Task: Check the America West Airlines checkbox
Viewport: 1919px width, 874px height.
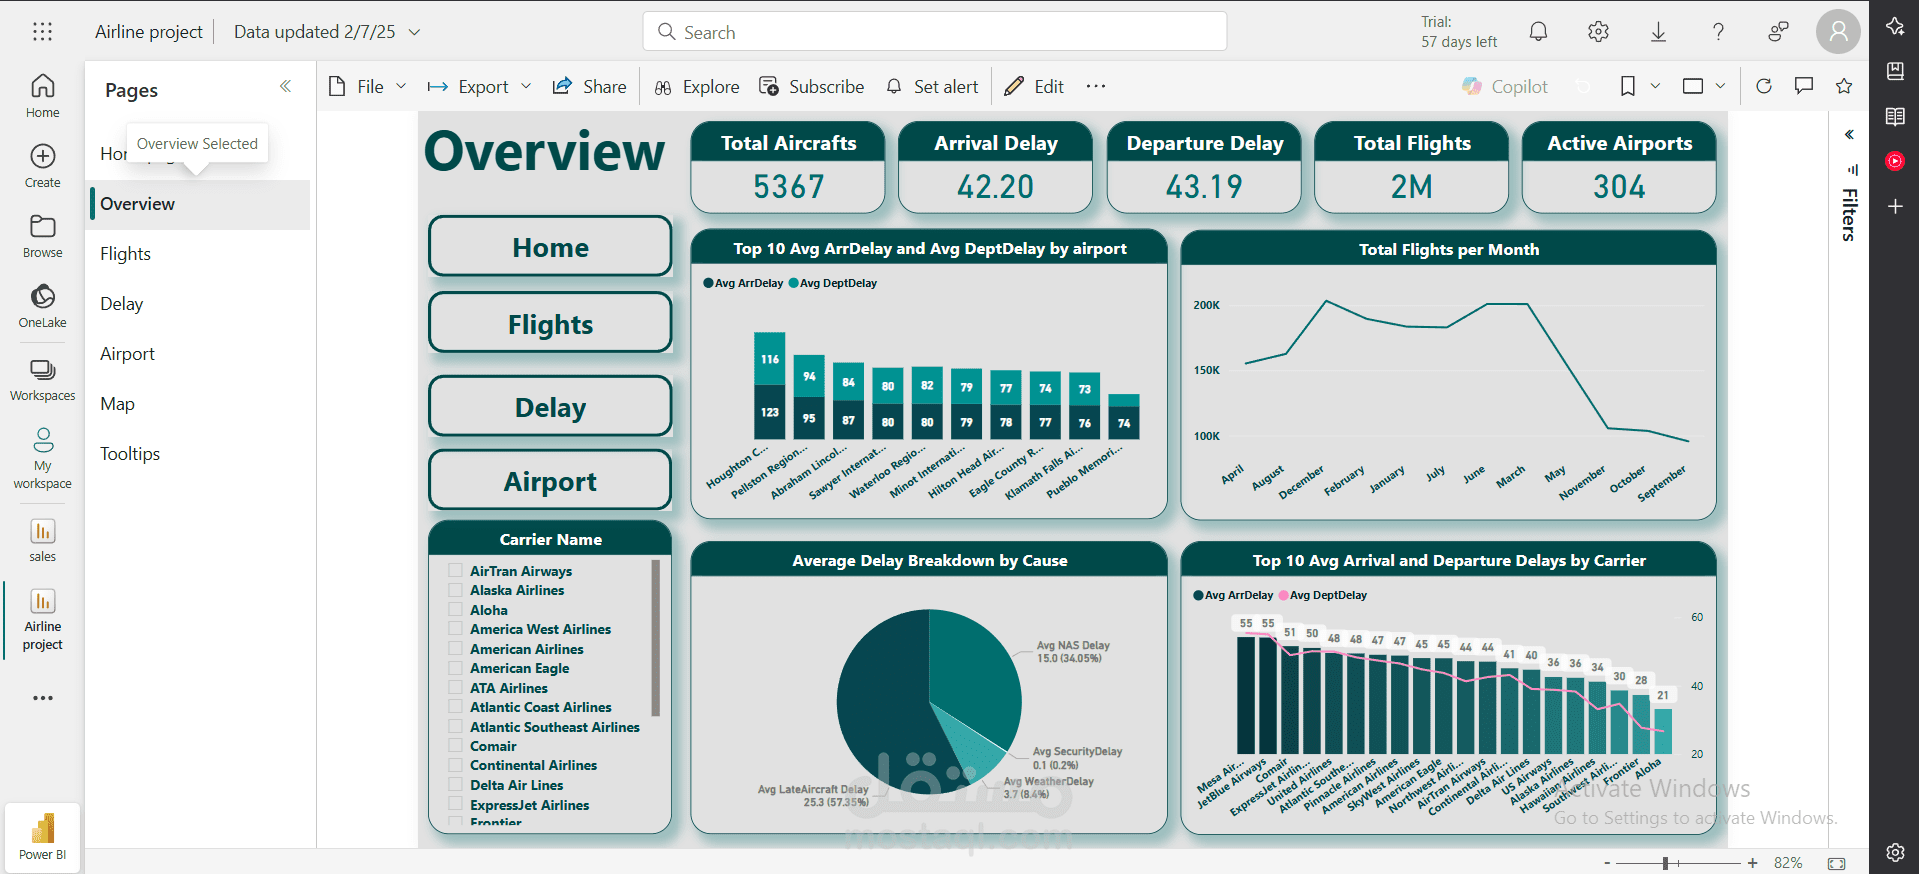Action: tap(455, 629)
